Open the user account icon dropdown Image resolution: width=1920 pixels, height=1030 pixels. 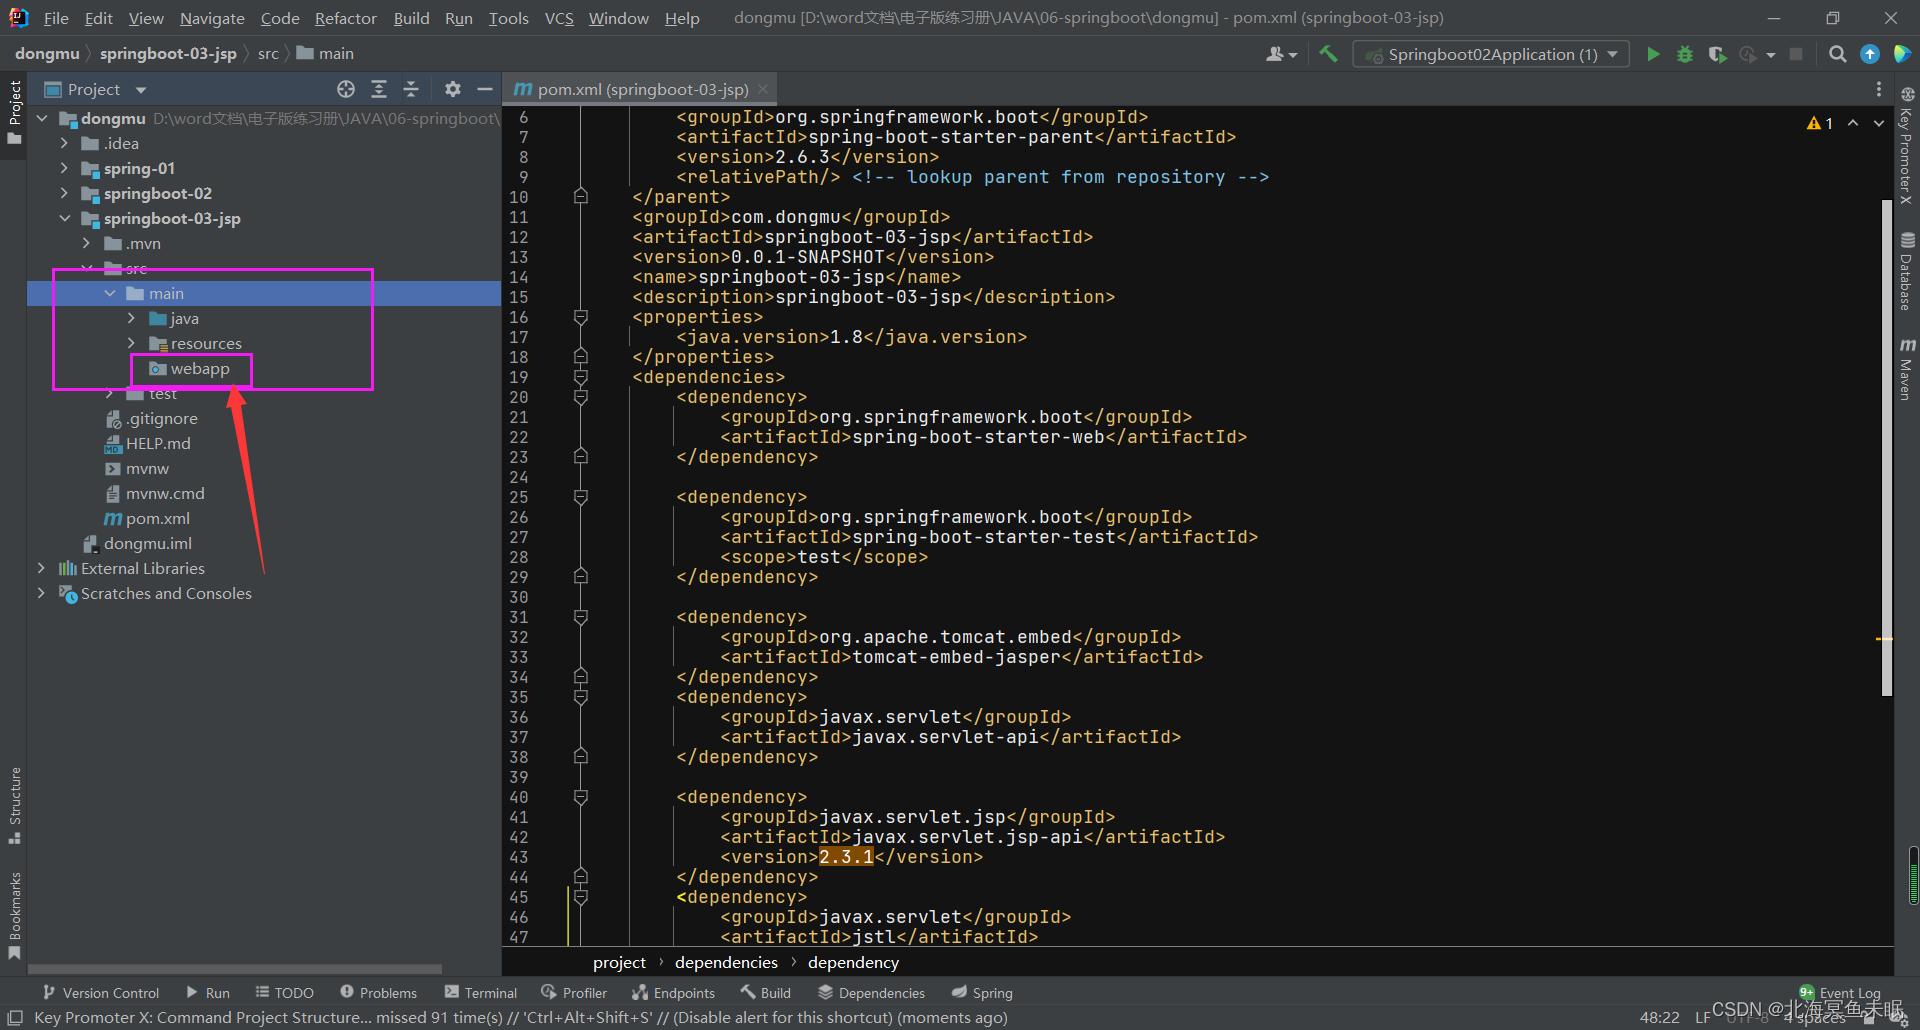[x=1281, y=54]
